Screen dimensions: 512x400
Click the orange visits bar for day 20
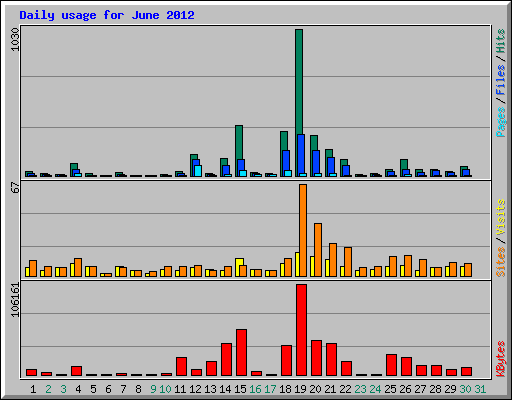[318, 250]
